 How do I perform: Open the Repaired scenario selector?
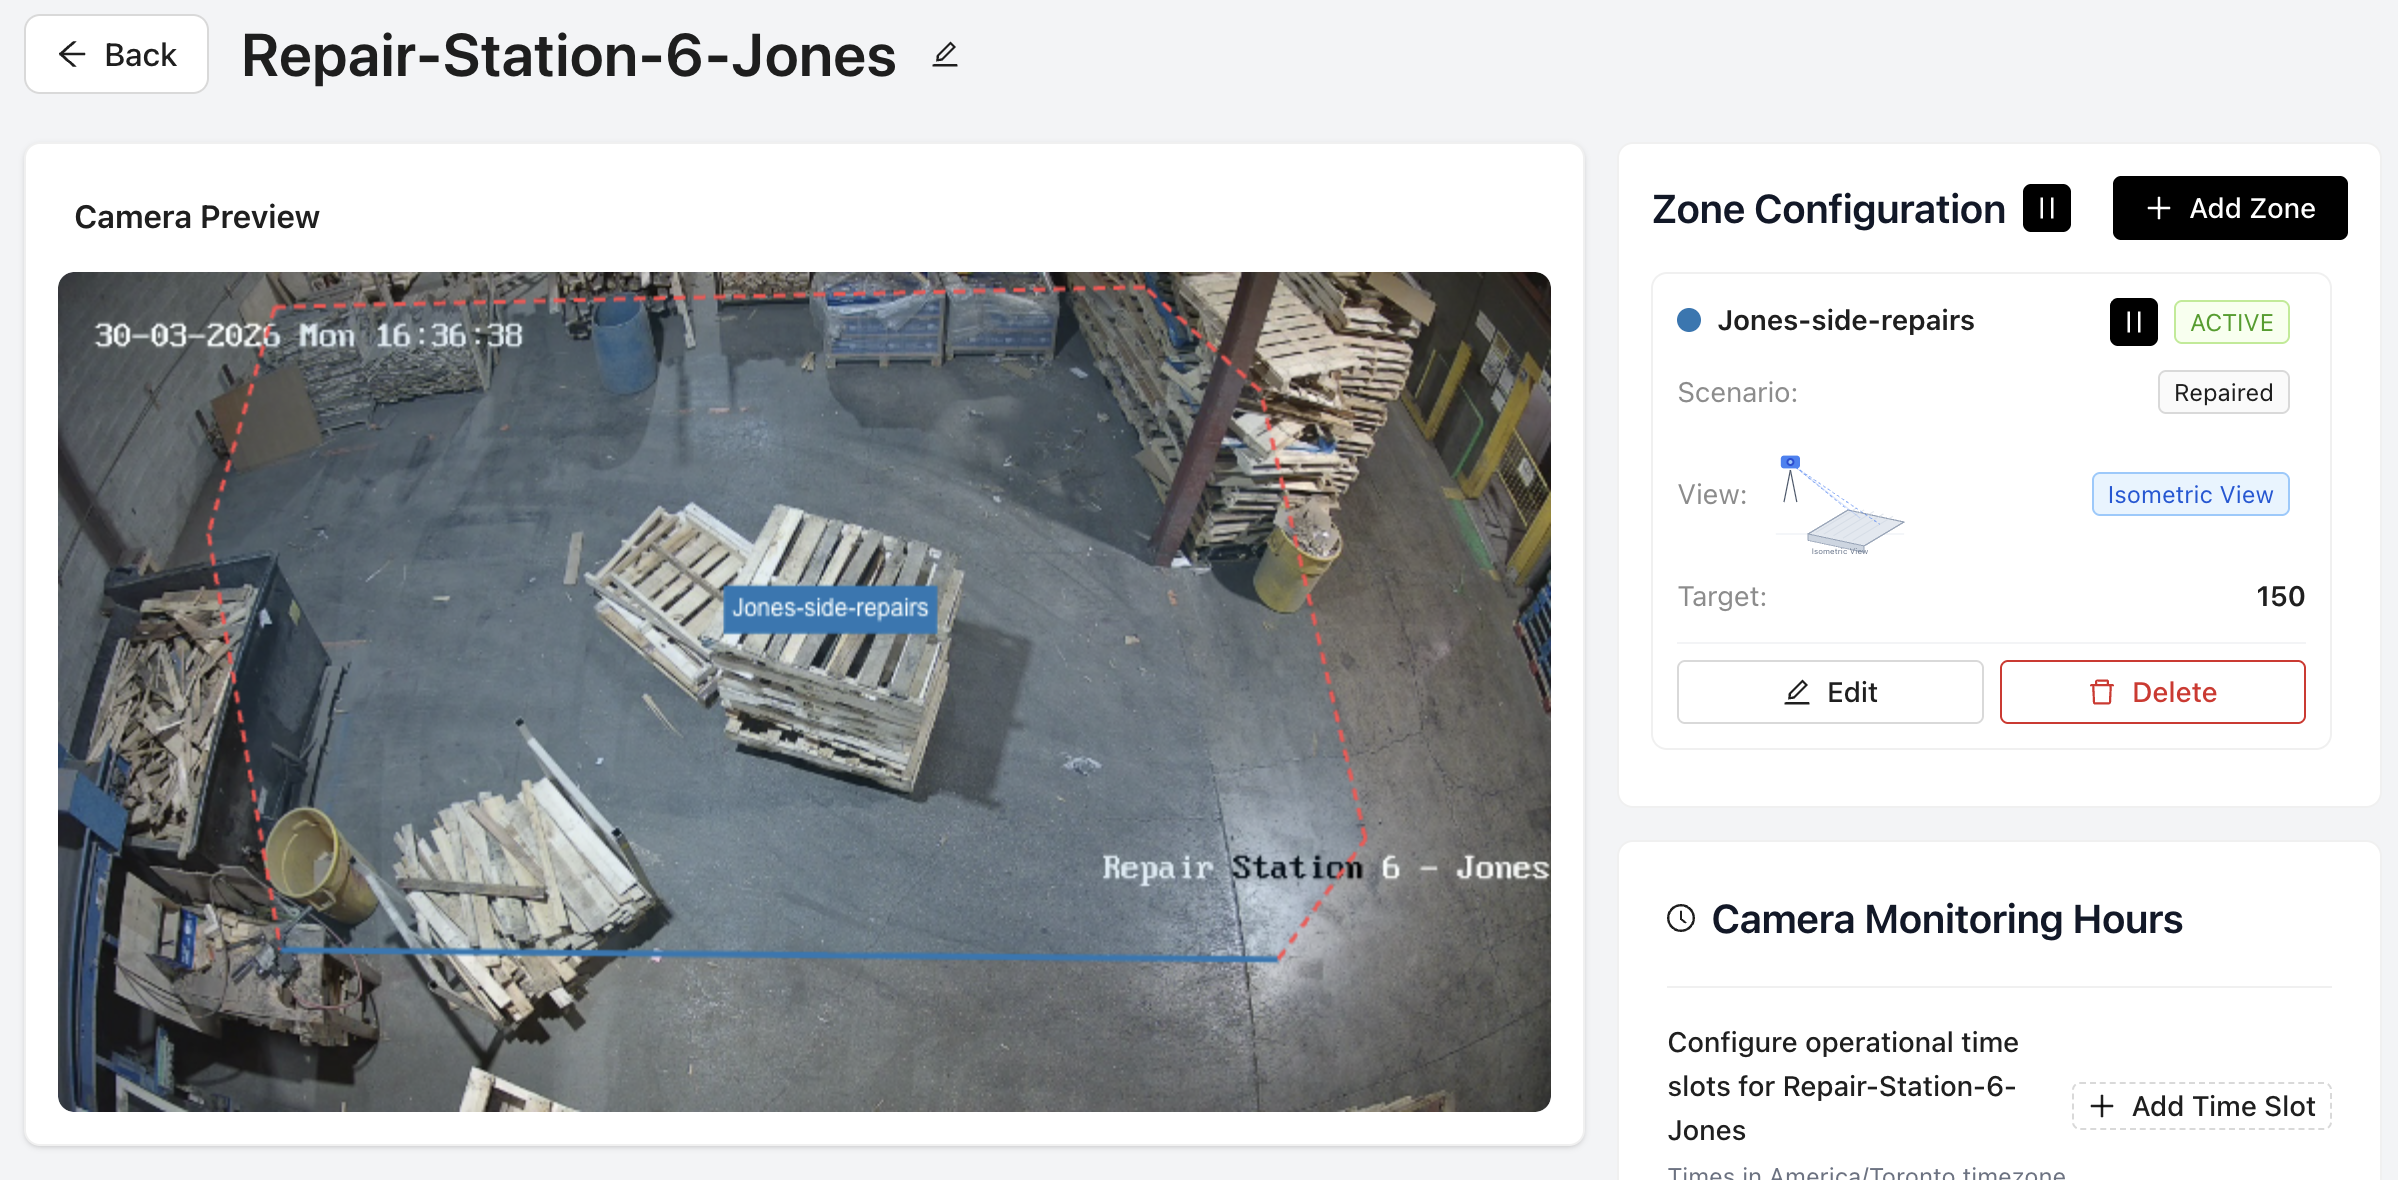click(2223, 392)
